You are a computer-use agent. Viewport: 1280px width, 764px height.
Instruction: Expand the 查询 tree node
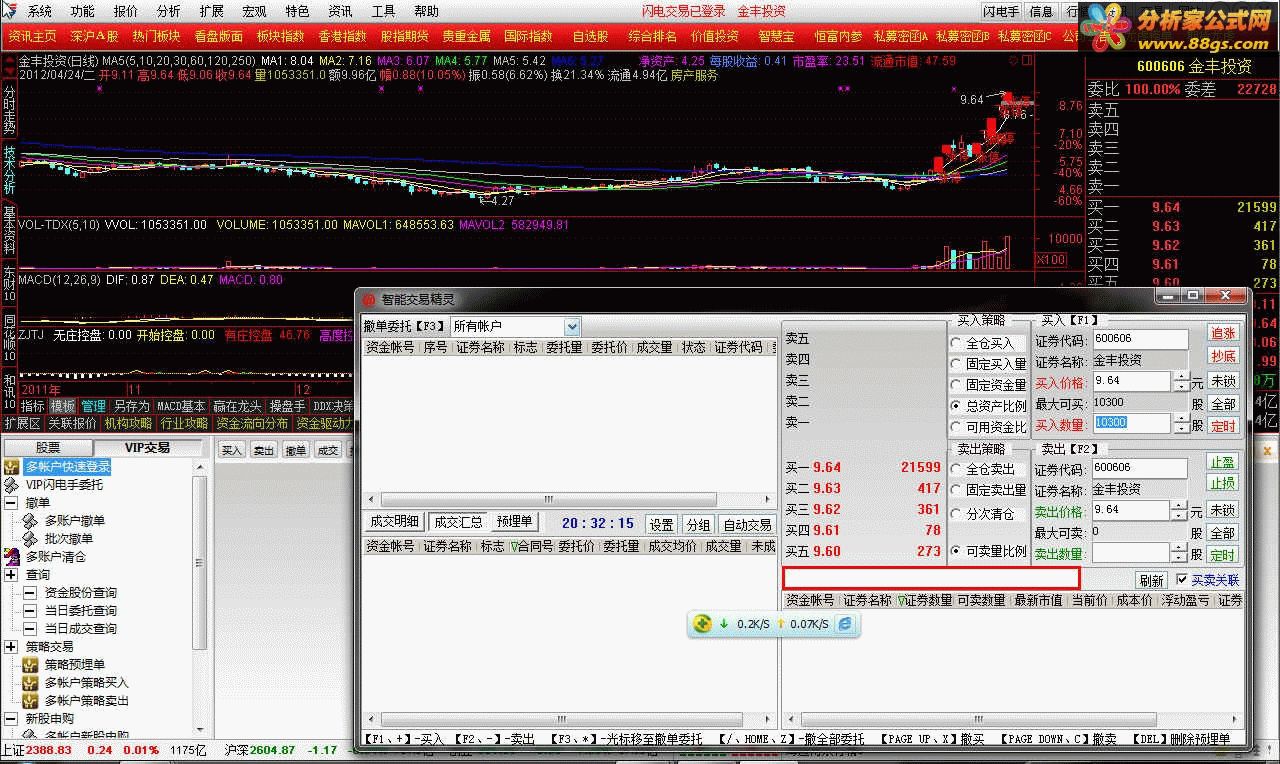tap(11, 575)
